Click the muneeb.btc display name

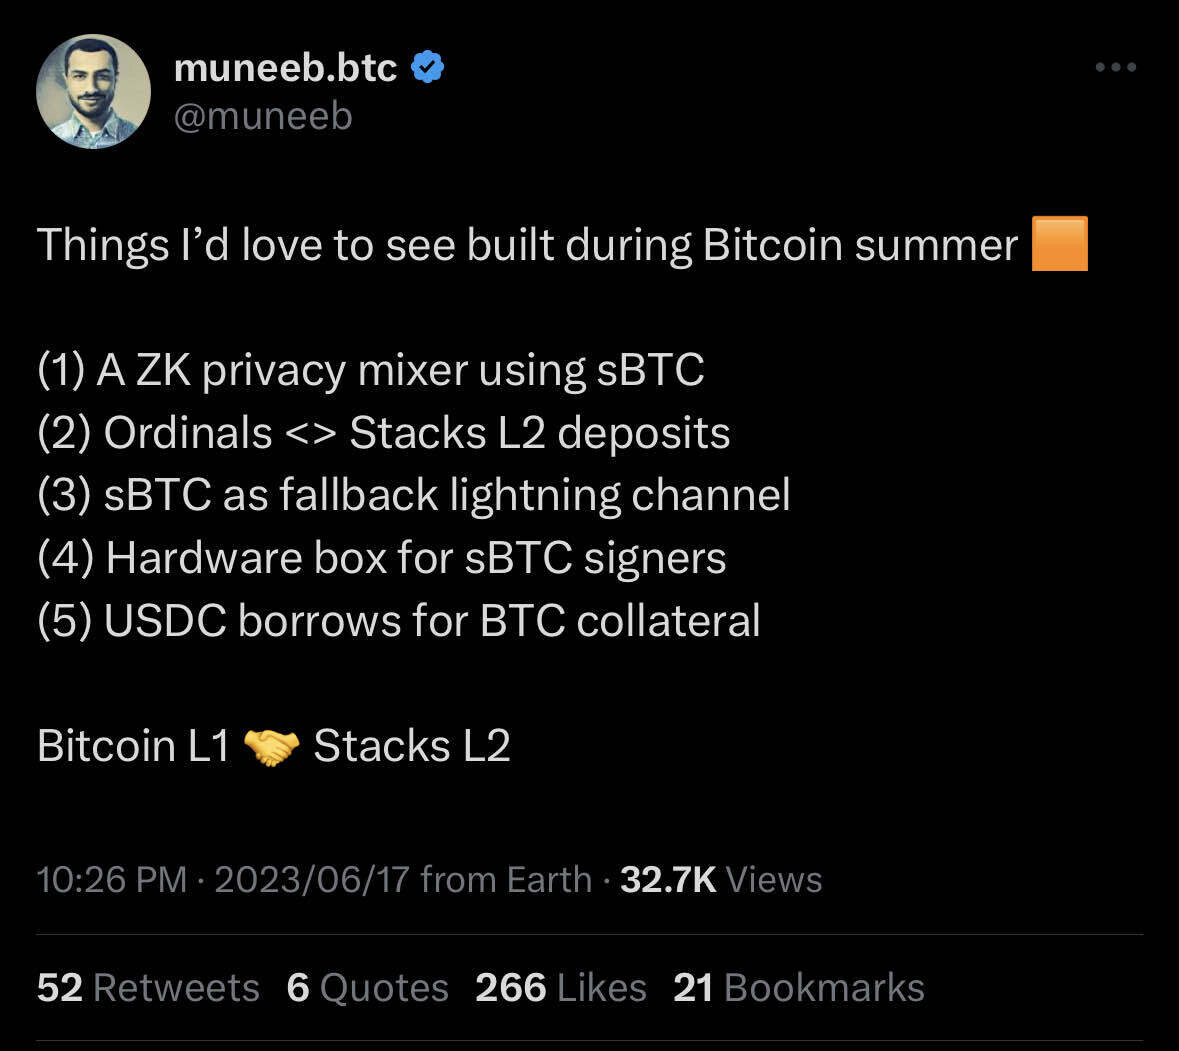285,67
